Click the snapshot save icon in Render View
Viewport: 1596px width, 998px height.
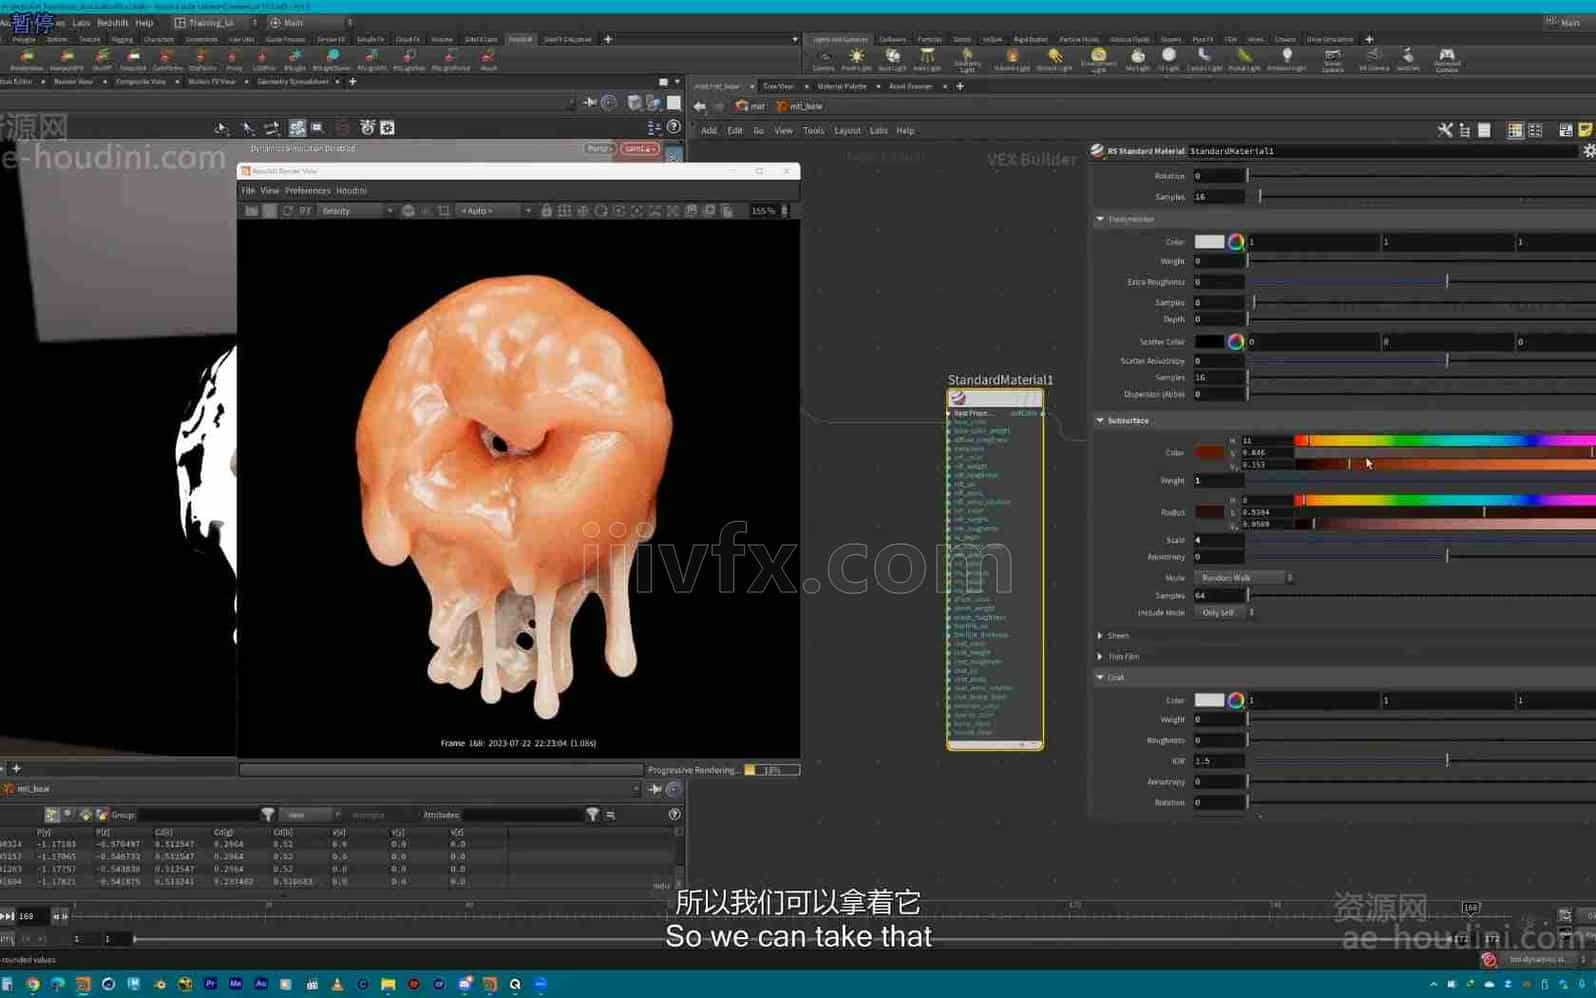691,211
